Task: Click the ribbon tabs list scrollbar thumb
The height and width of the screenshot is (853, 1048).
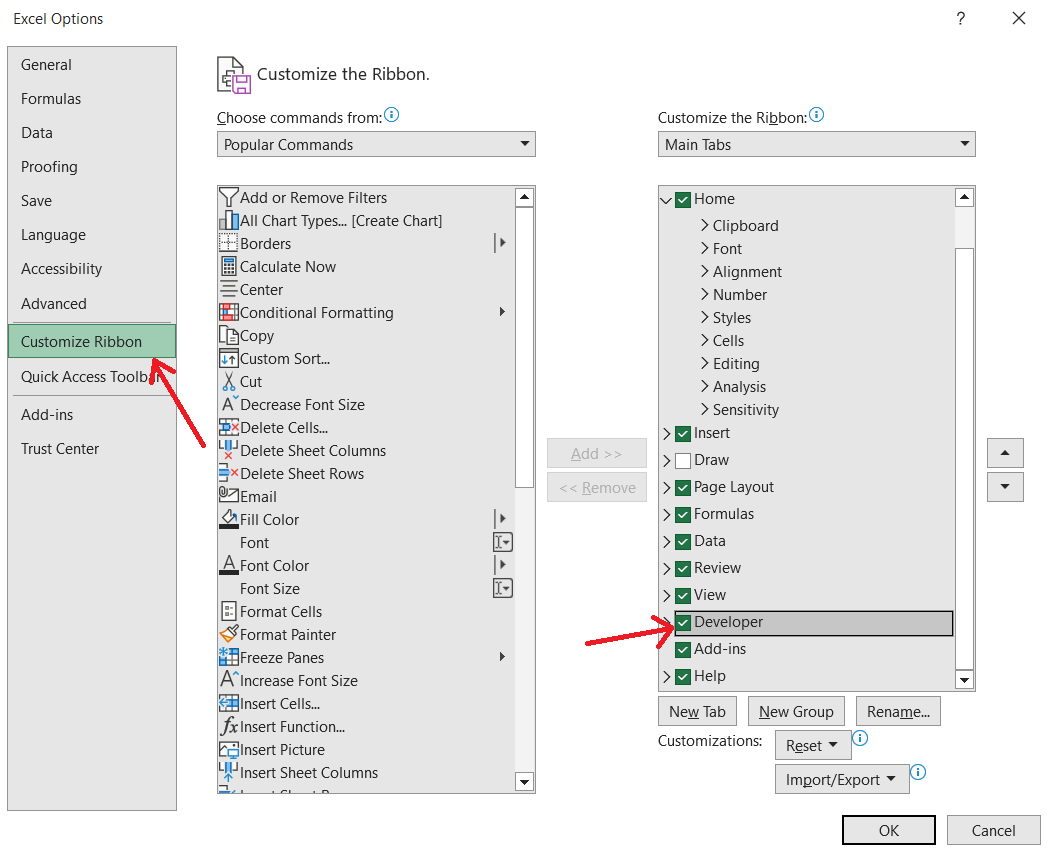Action: tap(964, 458)
